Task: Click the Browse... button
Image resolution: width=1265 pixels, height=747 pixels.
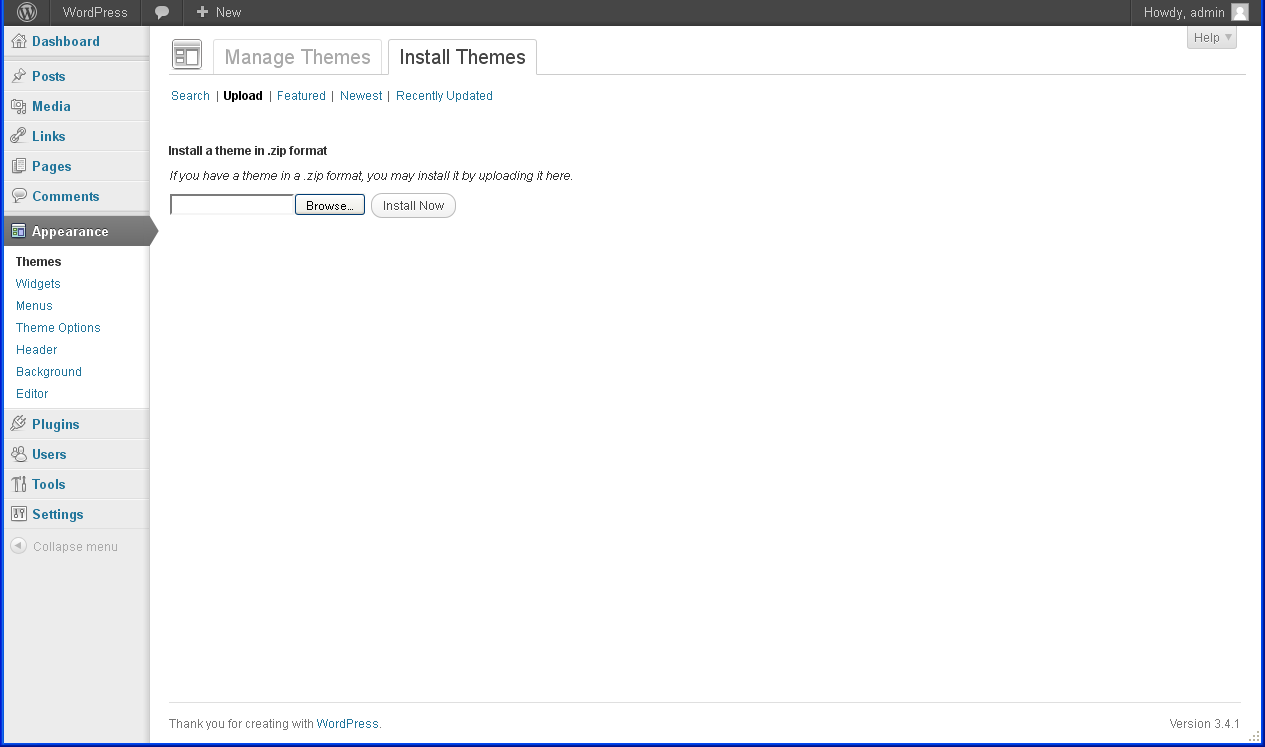Action: tap(330, 205)
